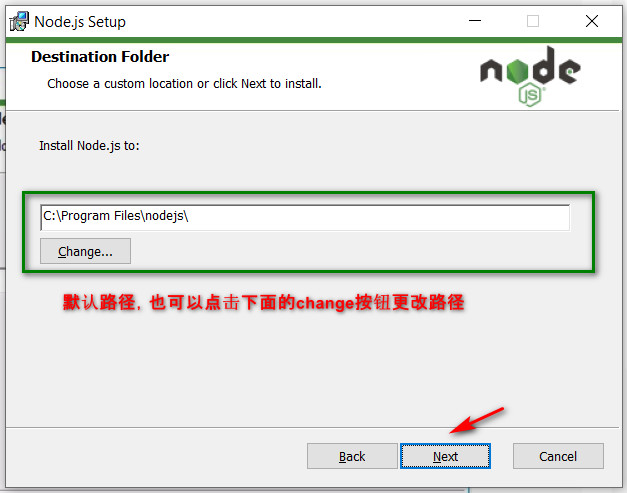Close the Node.js Setup dialog
Screen dimensions: 627x493
(592, 21)
